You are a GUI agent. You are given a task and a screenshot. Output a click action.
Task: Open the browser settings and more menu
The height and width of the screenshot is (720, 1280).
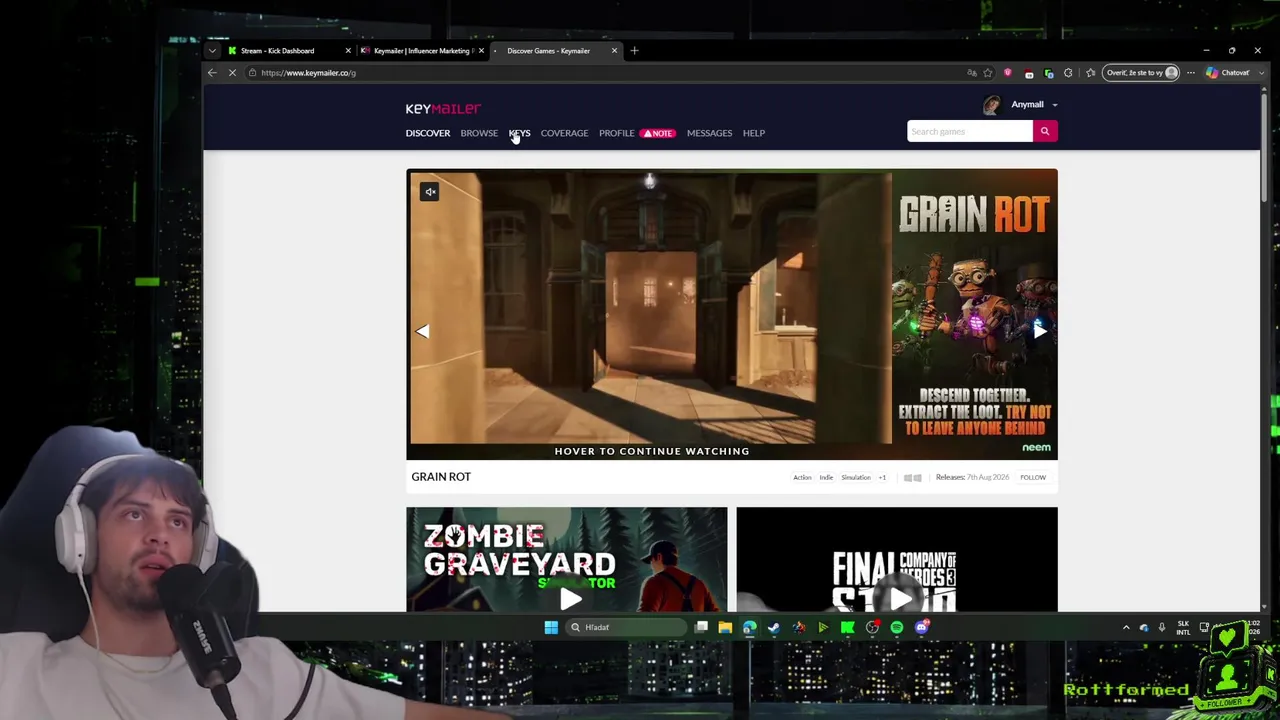coord(1190,73)
